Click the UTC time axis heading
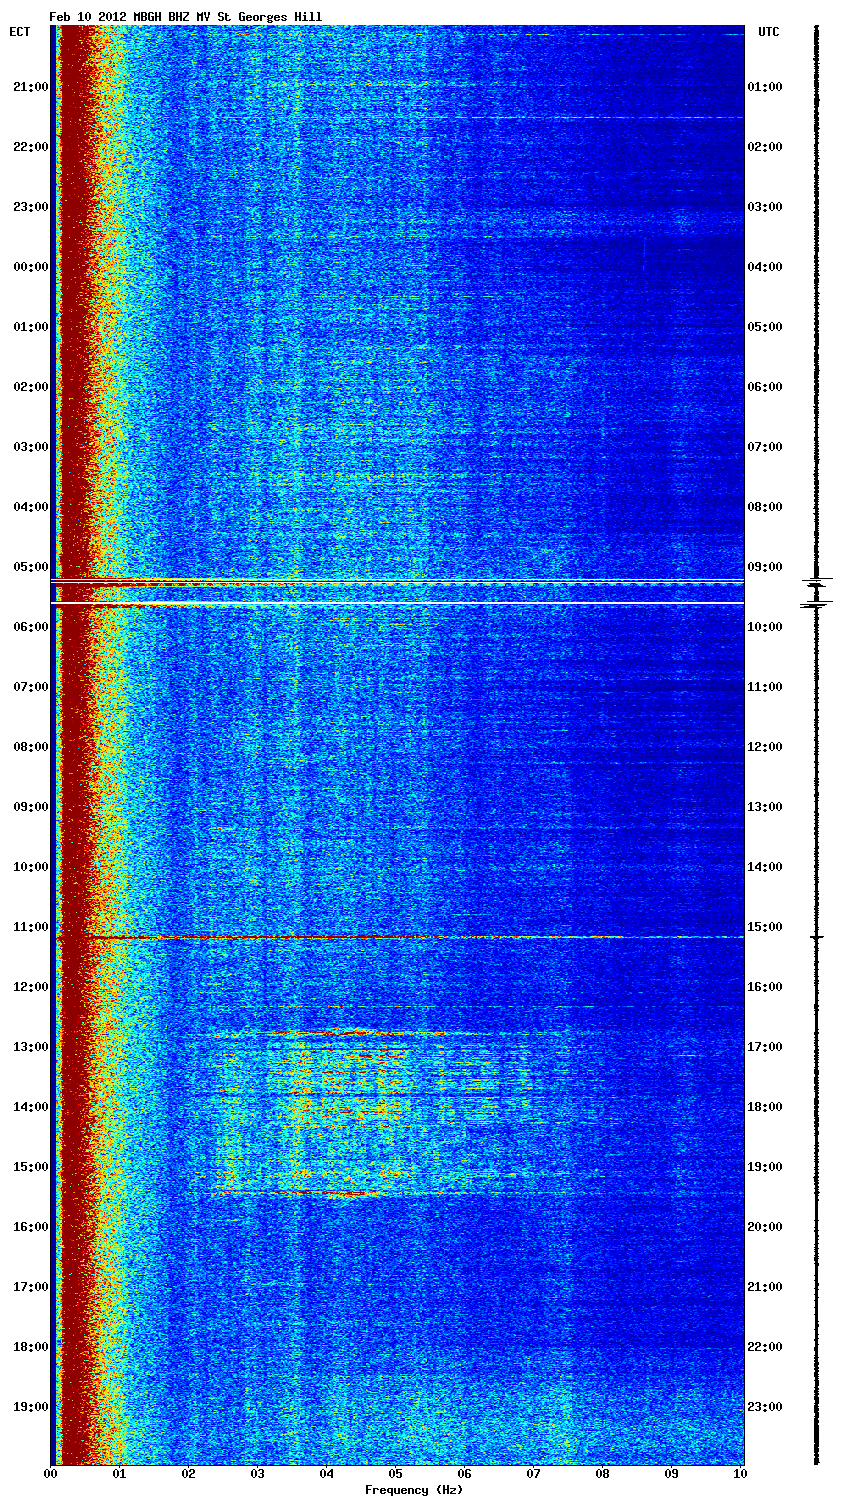852x1500 pixels. coord(768,32)
